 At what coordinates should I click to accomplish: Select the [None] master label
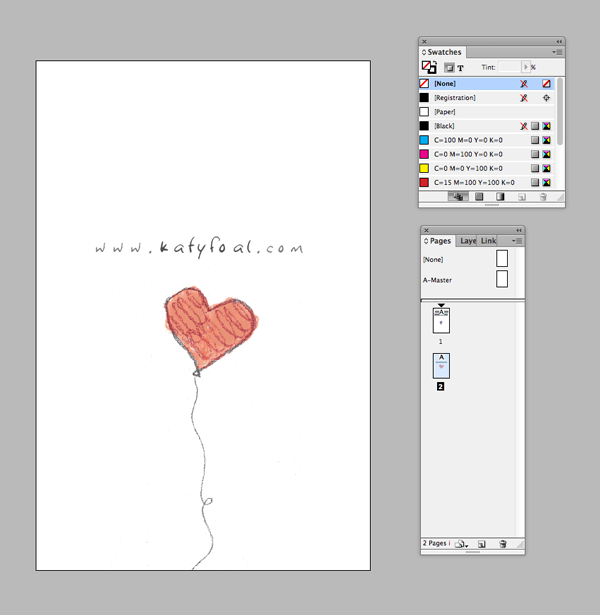coord(433,260)
